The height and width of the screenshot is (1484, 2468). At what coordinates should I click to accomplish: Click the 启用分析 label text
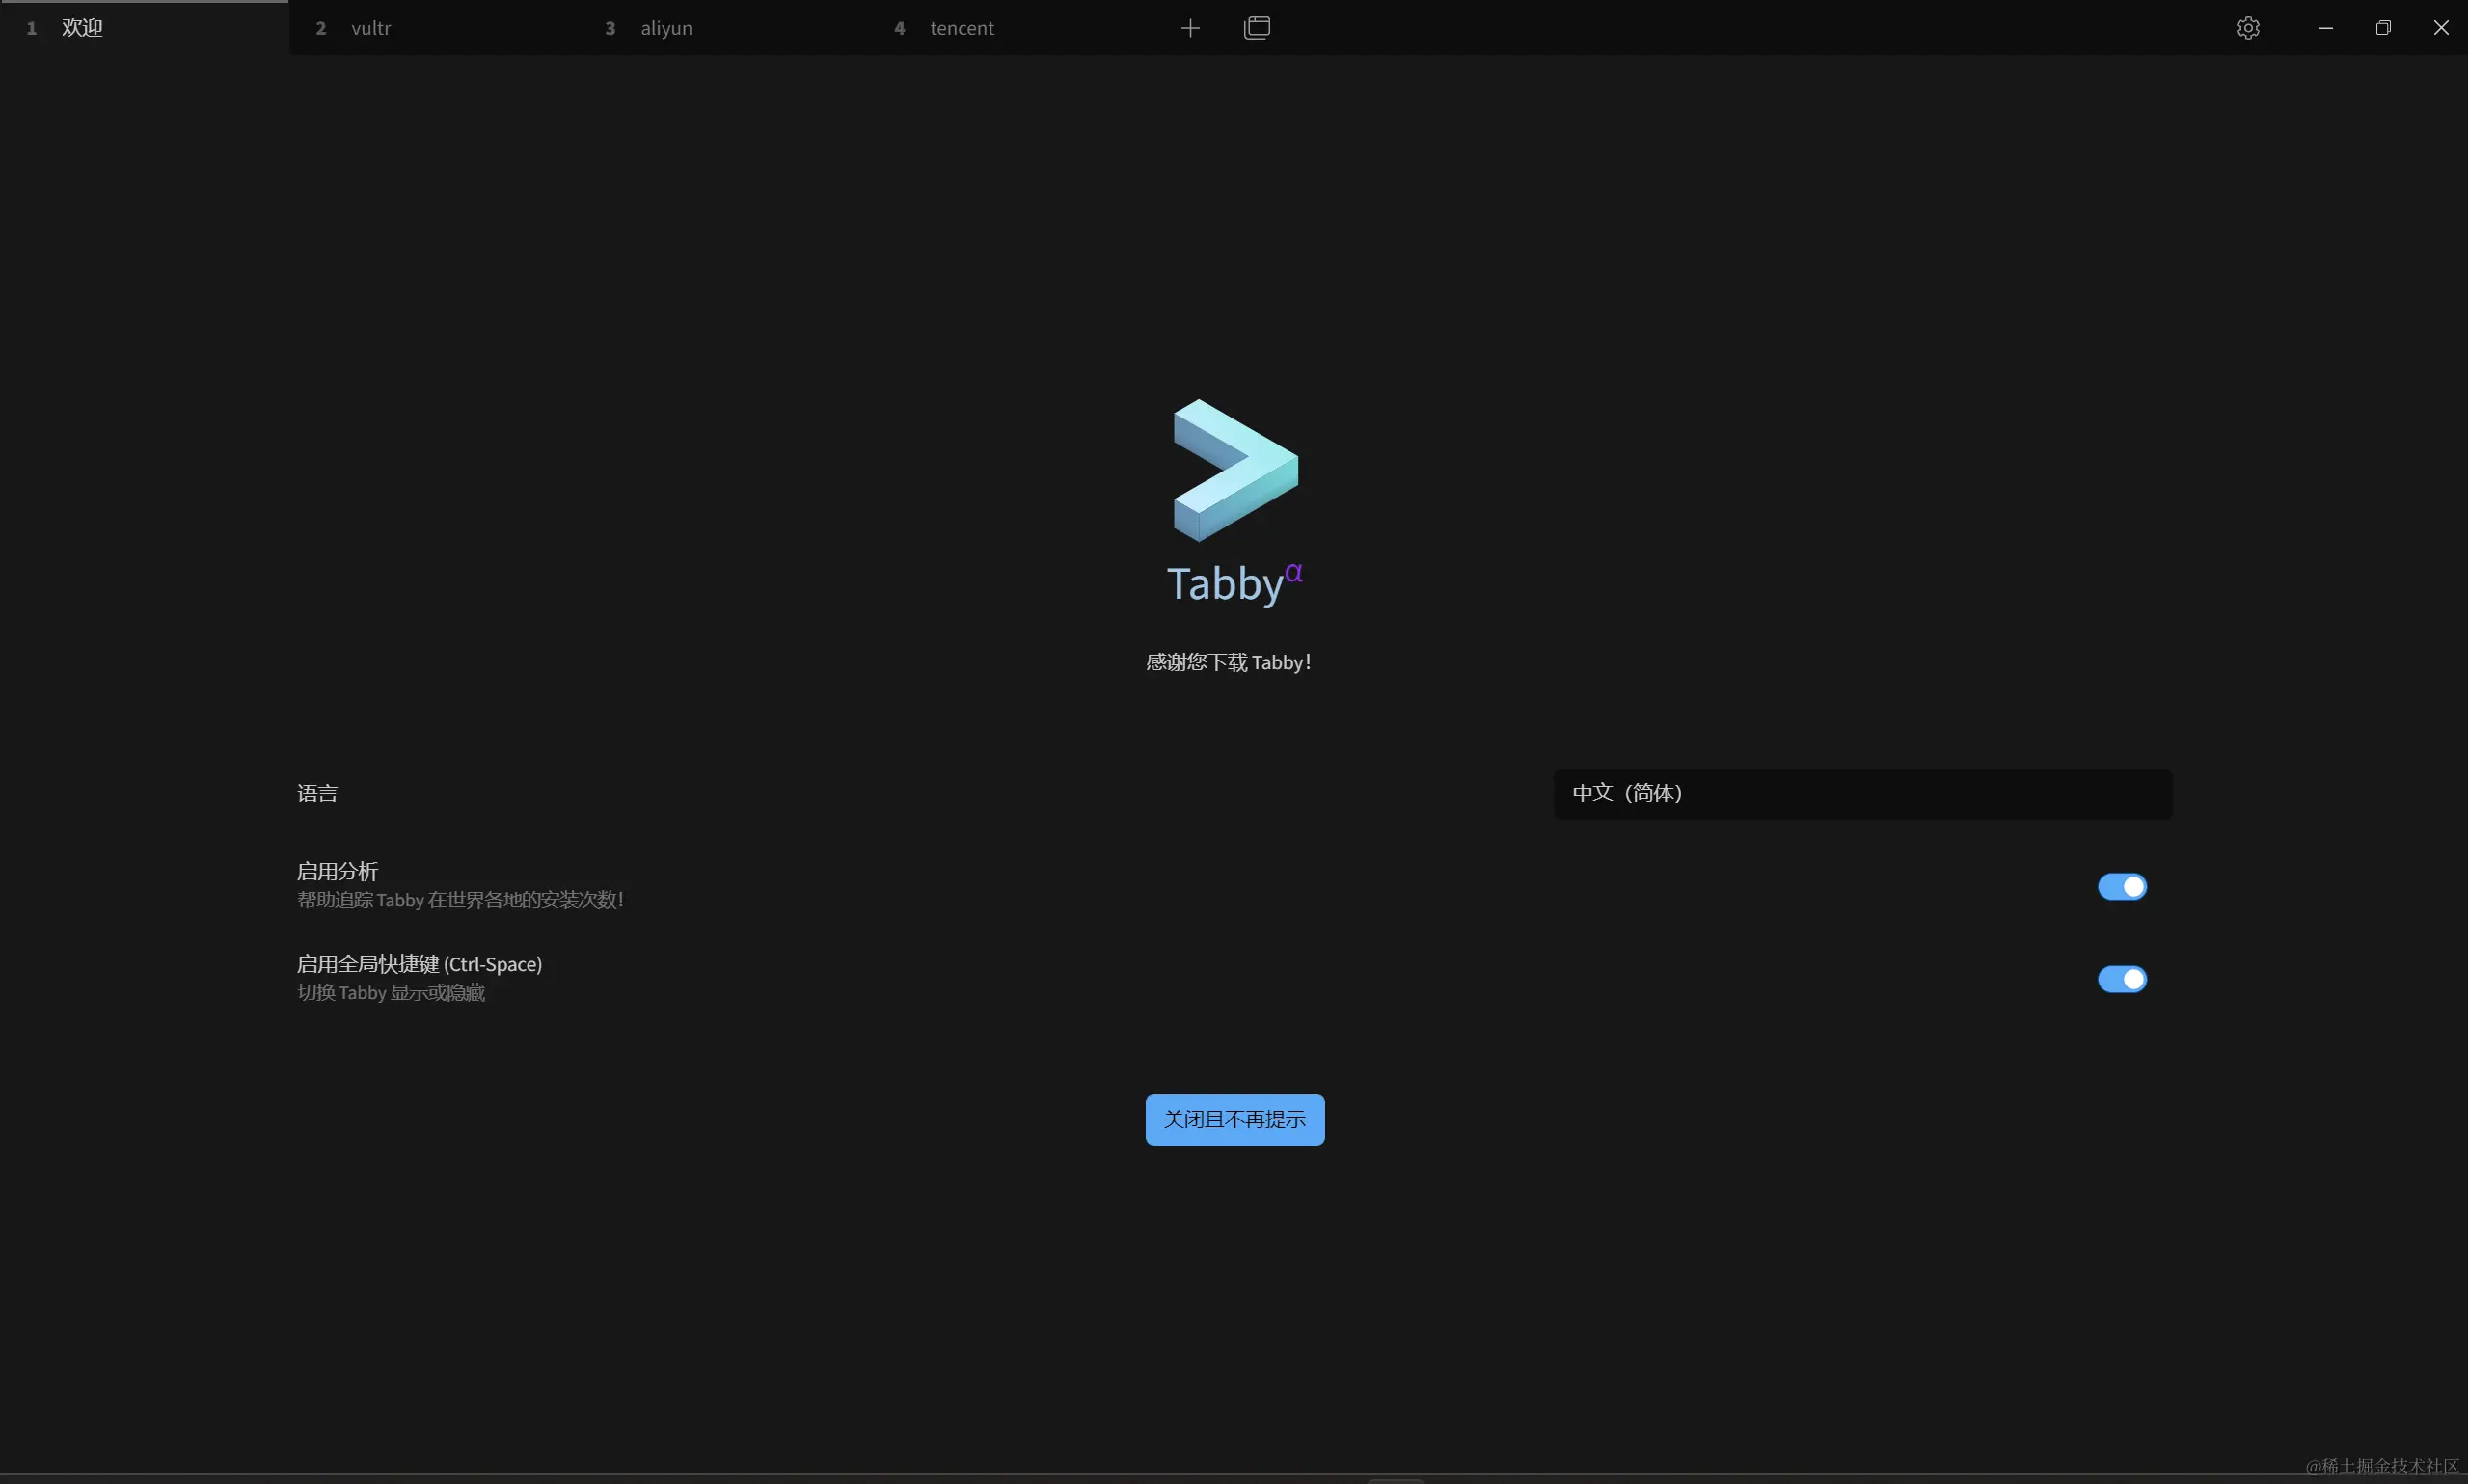point(337,871)
